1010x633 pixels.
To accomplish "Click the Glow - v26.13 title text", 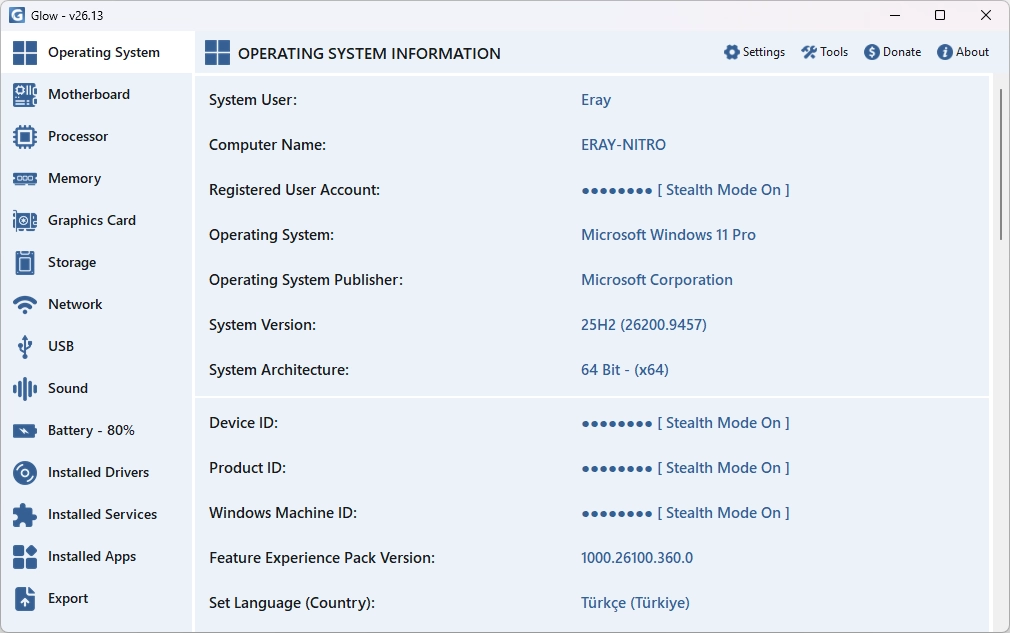I will pyautogui.click(x=67, y=15).
